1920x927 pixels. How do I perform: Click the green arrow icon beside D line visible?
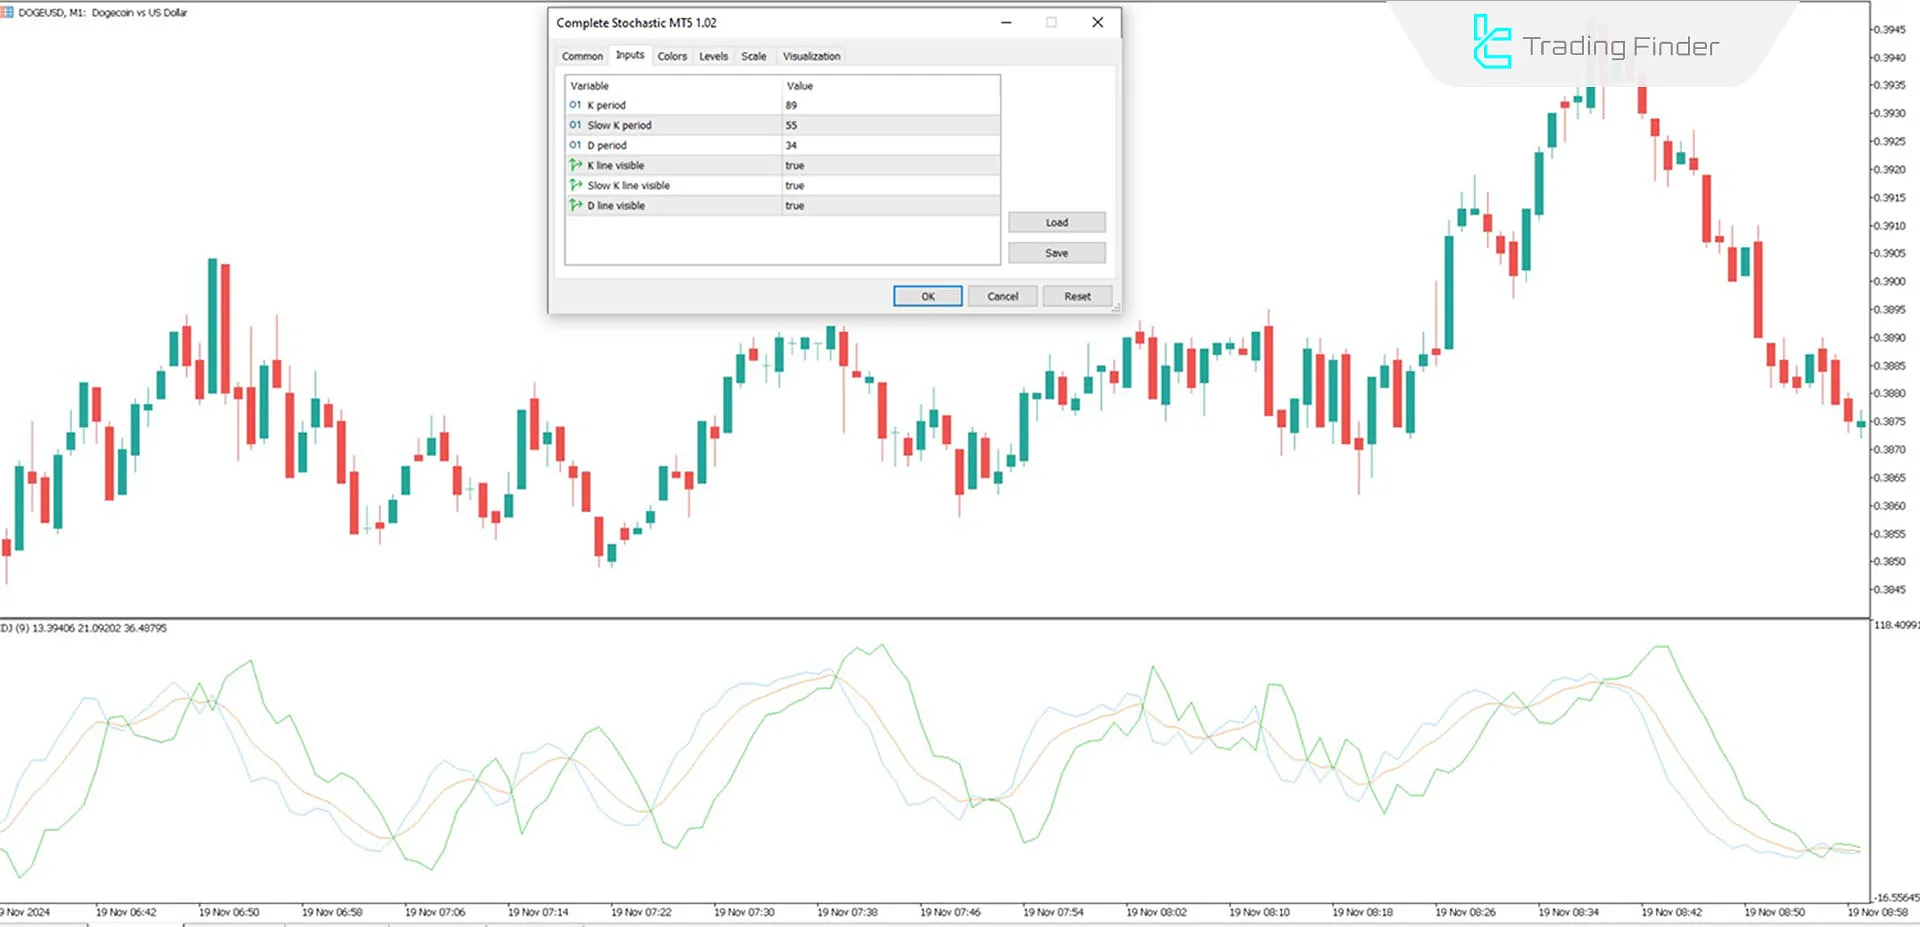tap(577, 205)
